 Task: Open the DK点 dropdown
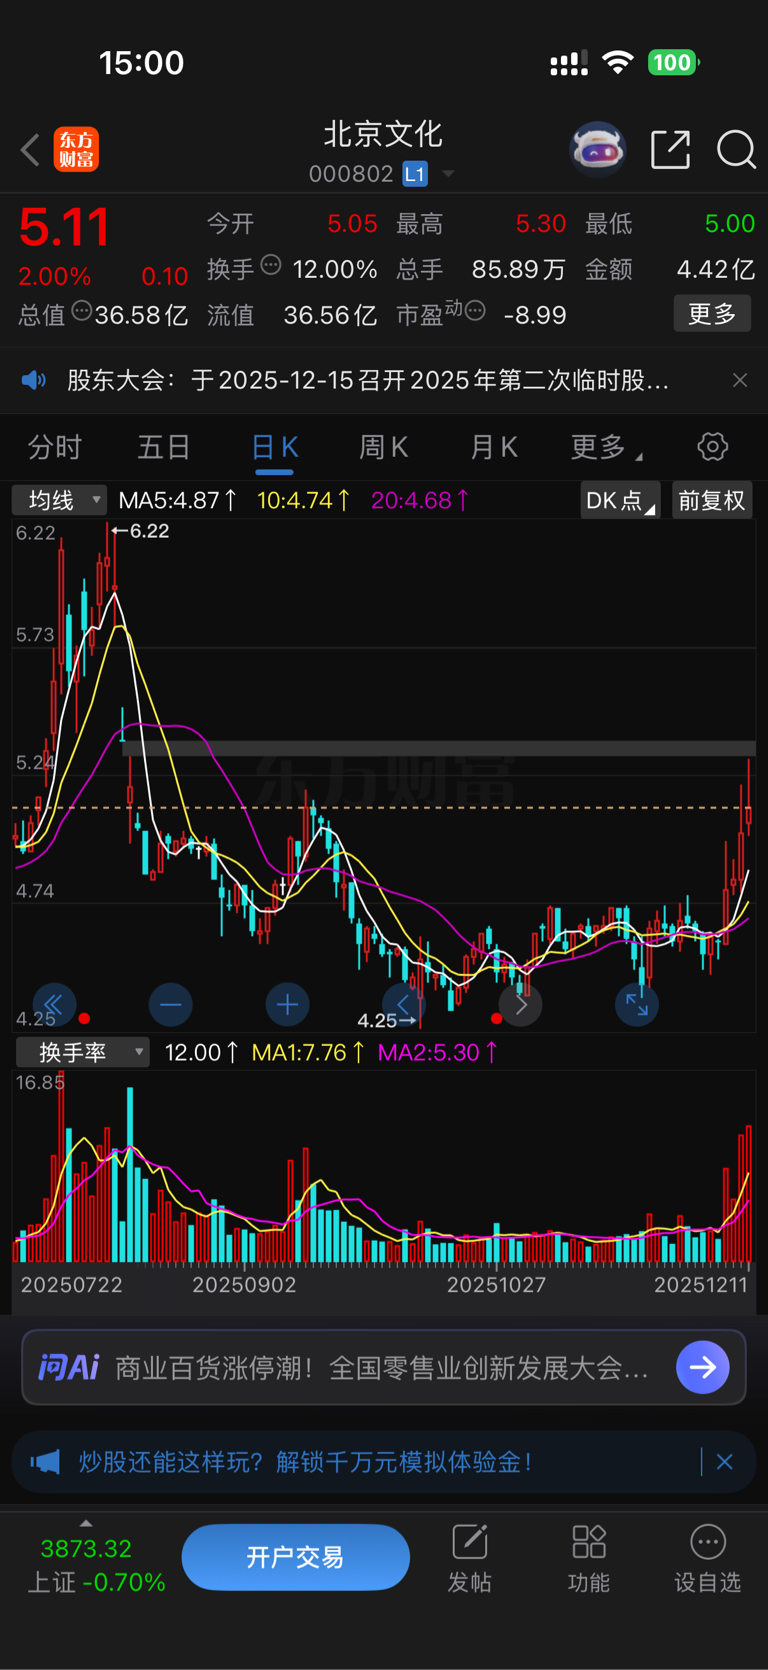pyautogui.click(x=620, y=500)
